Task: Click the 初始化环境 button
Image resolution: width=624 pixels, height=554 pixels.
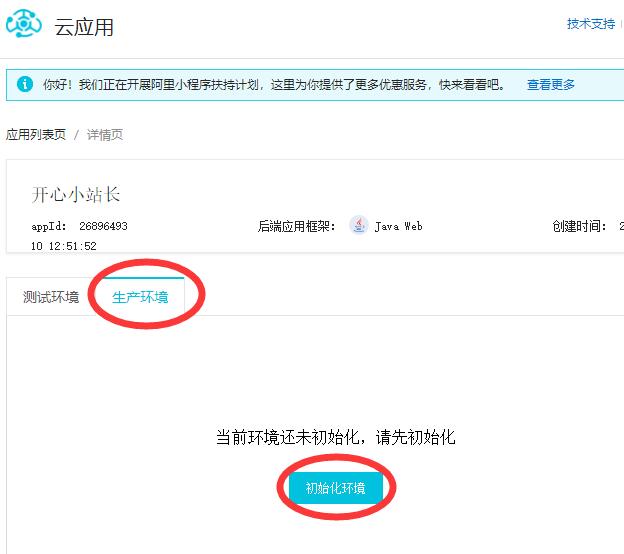Action: pos(335,488)
